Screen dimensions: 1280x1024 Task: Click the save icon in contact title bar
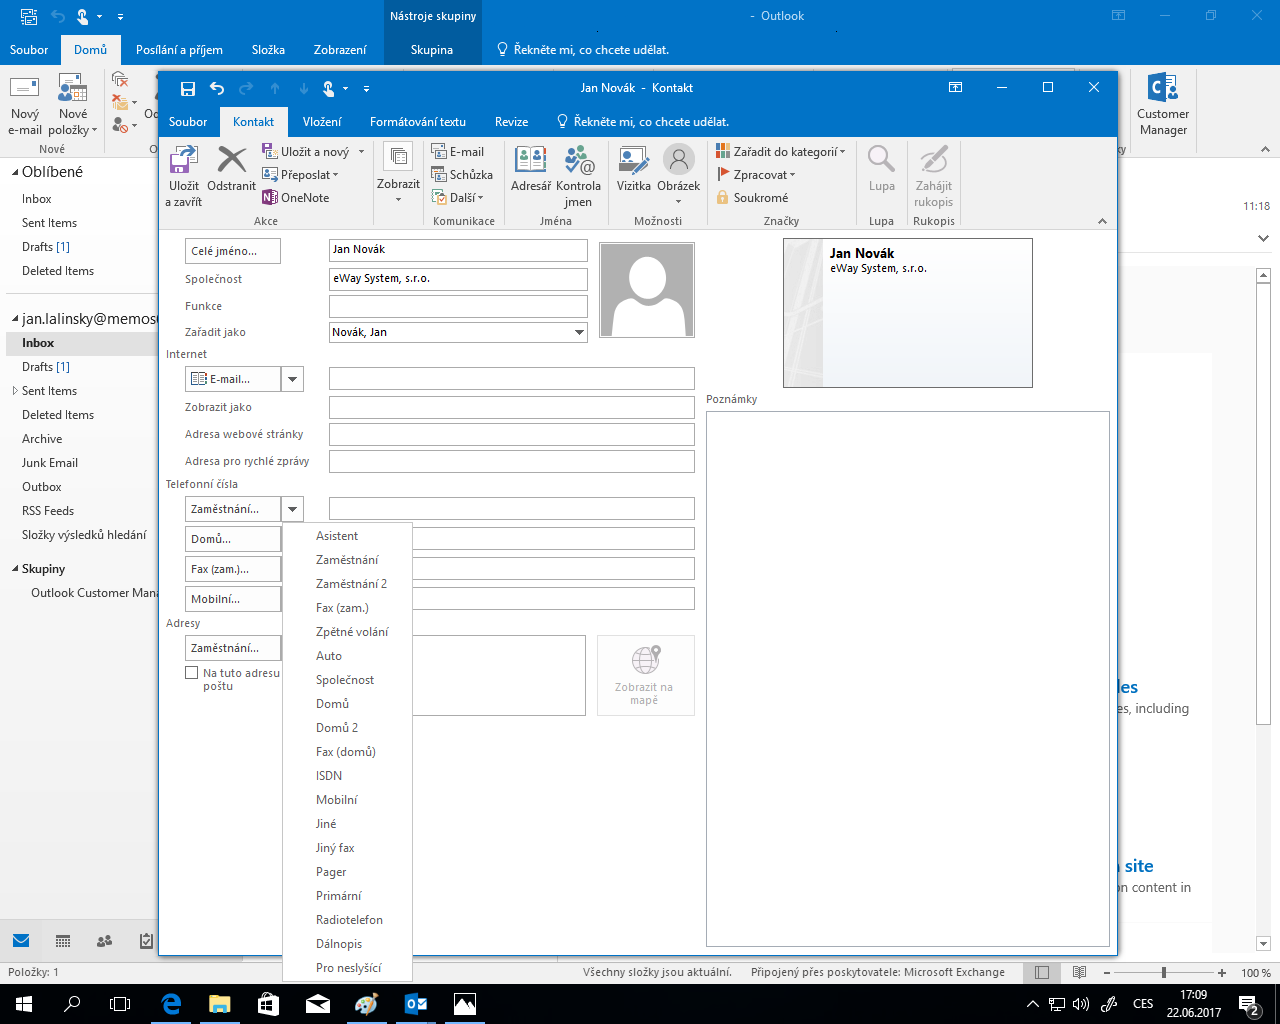[187, 88]
